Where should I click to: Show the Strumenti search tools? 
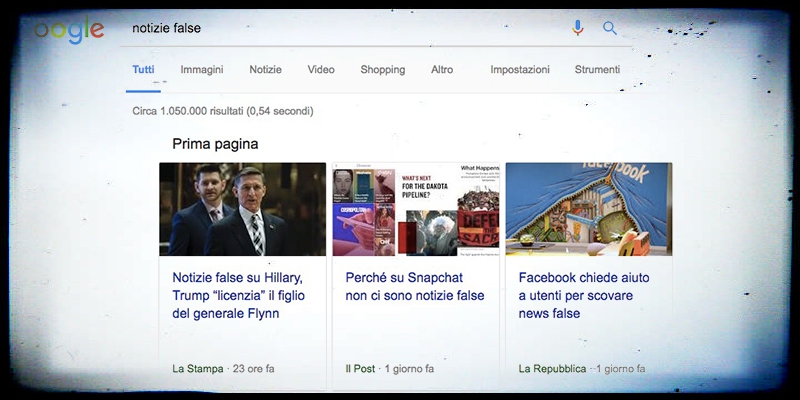point(597,70)
